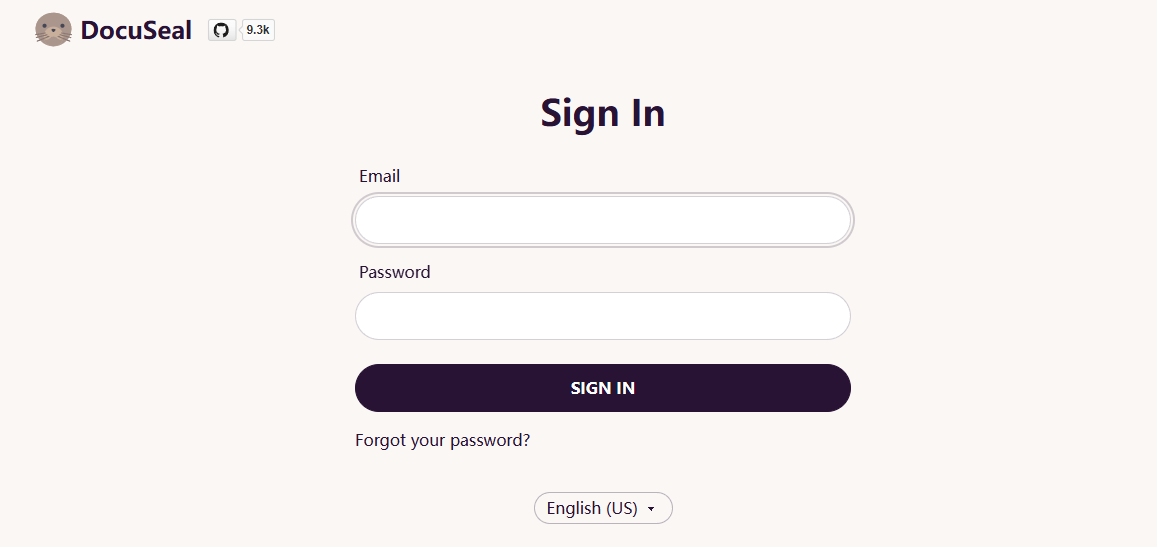
Task: Click the seal face next to DocuSeal
Action: [53, 30]
